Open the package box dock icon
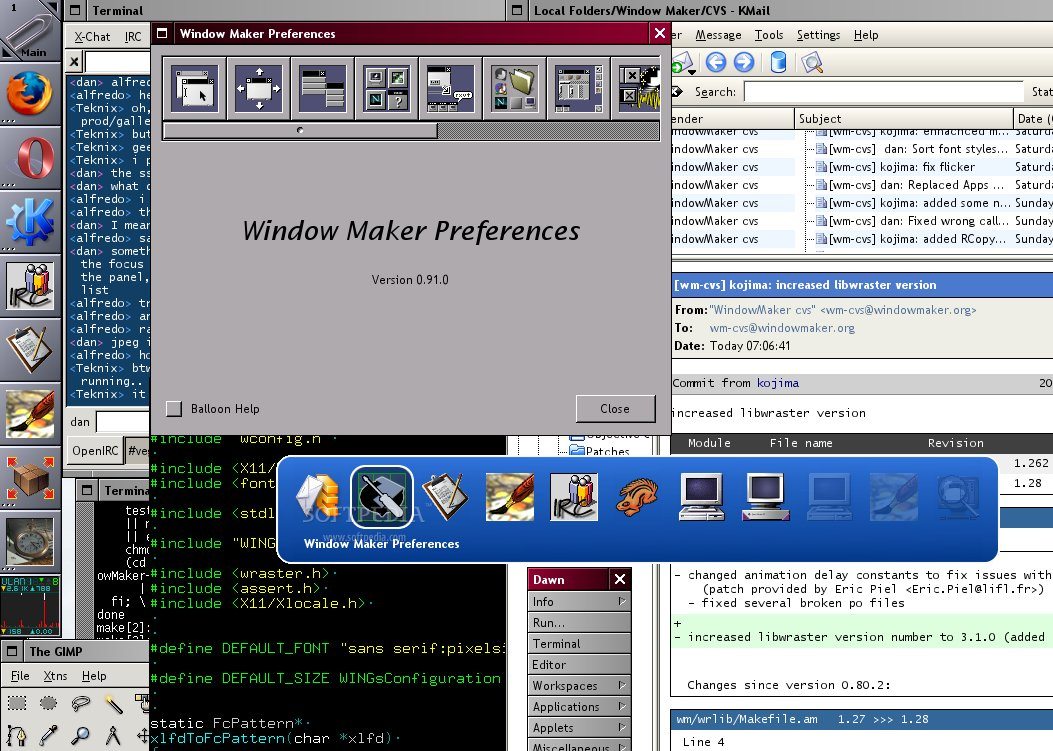The image size is (1053, 751). click(30, 478)
